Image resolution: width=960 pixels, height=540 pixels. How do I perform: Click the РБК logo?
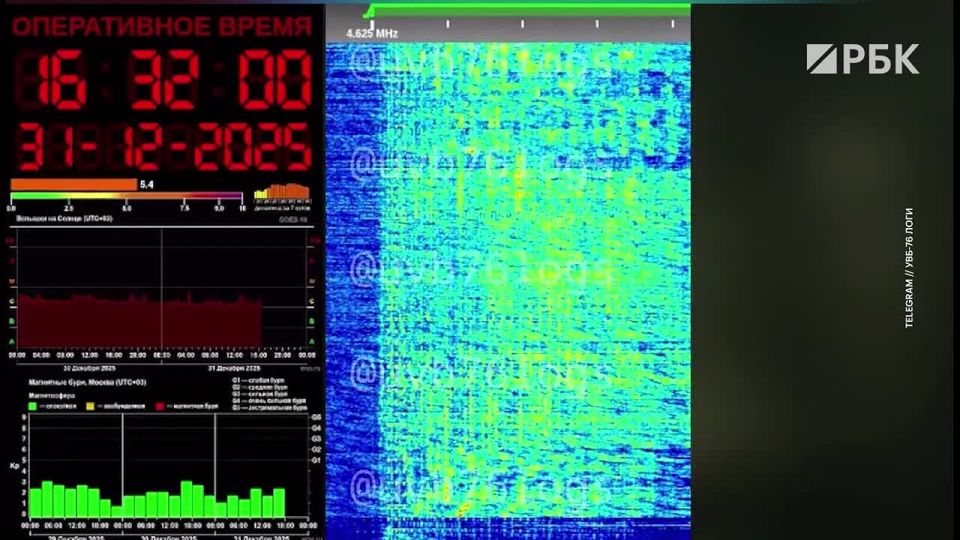862,59
